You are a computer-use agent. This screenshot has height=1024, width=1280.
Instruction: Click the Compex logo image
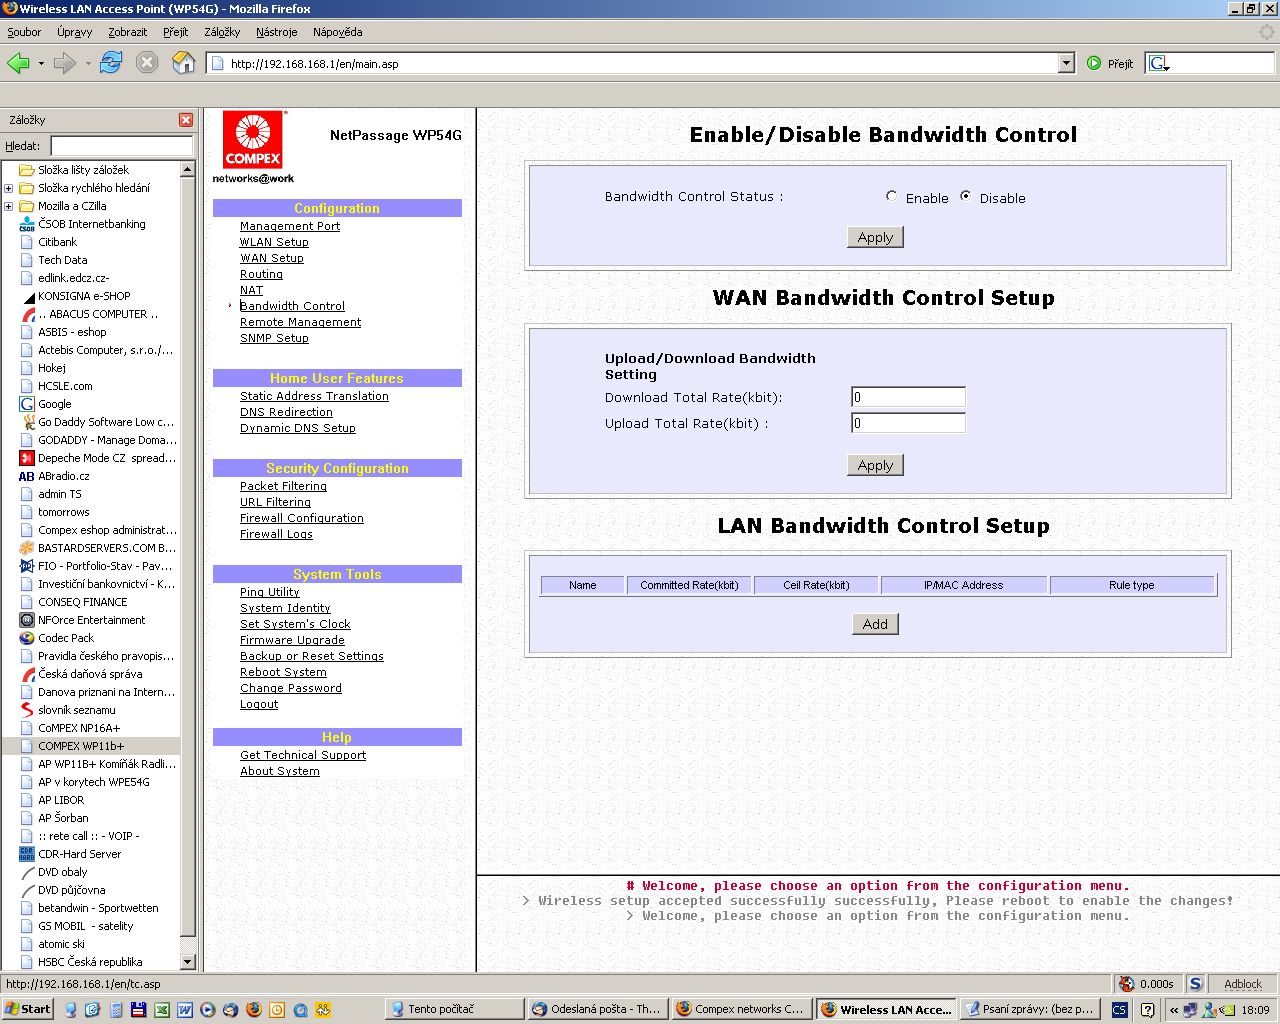253,140
